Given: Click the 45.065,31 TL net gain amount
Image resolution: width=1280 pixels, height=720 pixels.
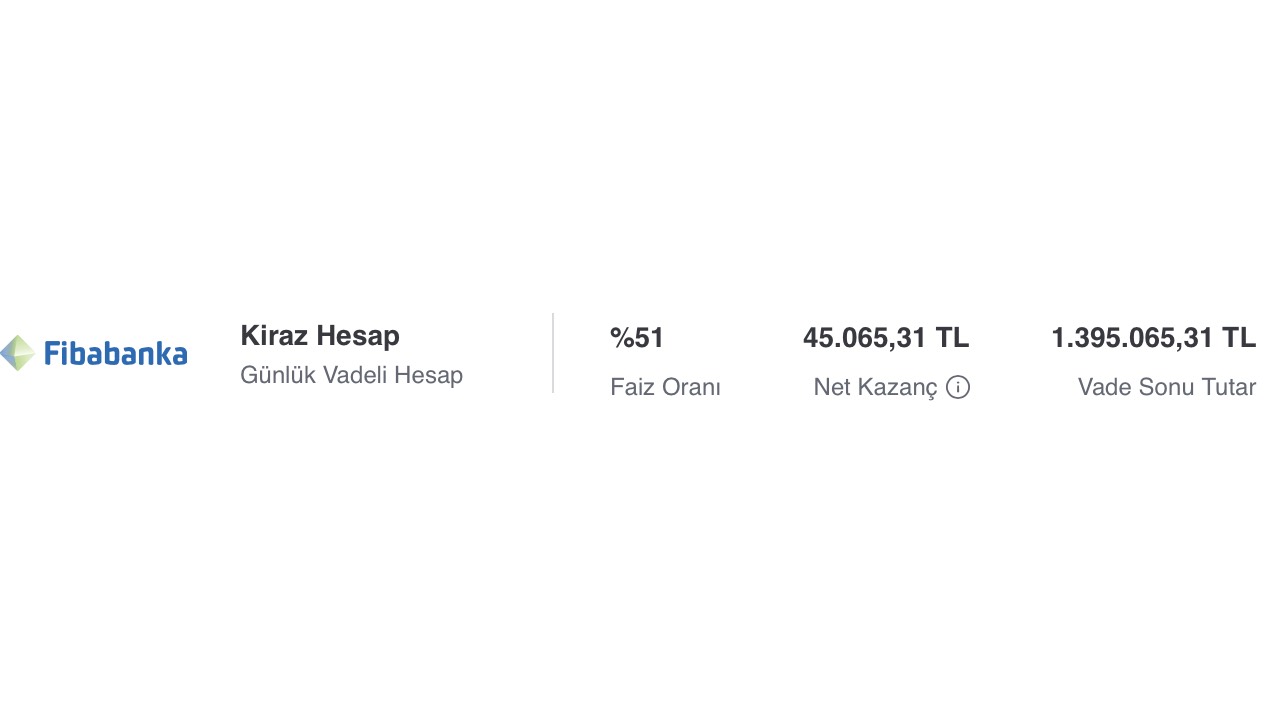Looking at the screenshot, I should (x=886, y=338).
